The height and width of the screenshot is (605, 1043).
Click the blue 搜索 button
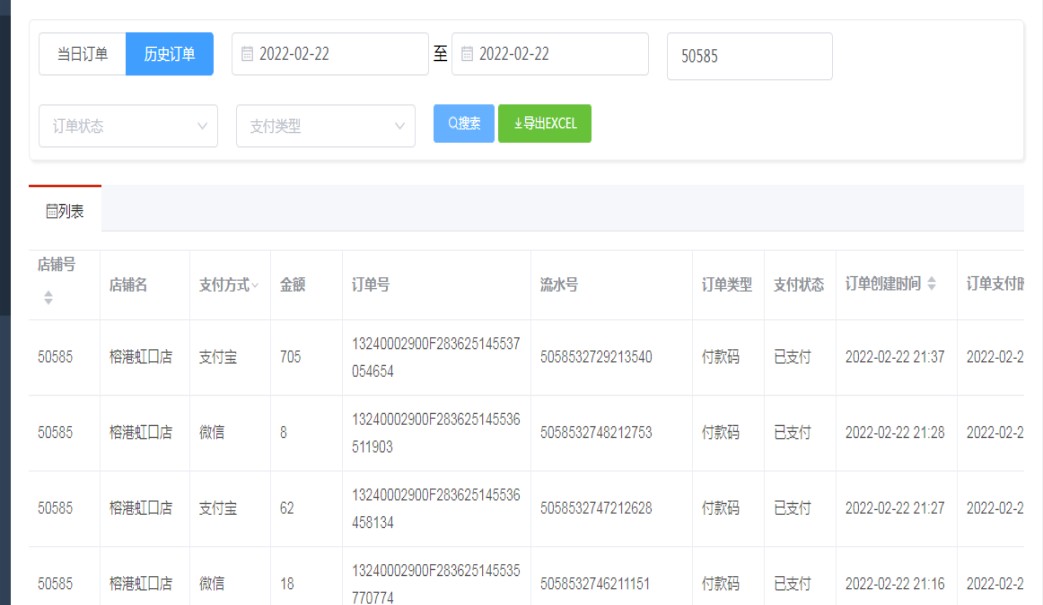[463, 124]
